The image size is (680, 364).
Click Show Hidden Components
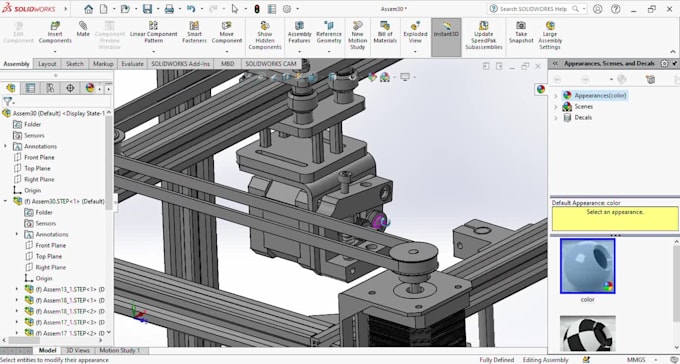coord(265,36)
